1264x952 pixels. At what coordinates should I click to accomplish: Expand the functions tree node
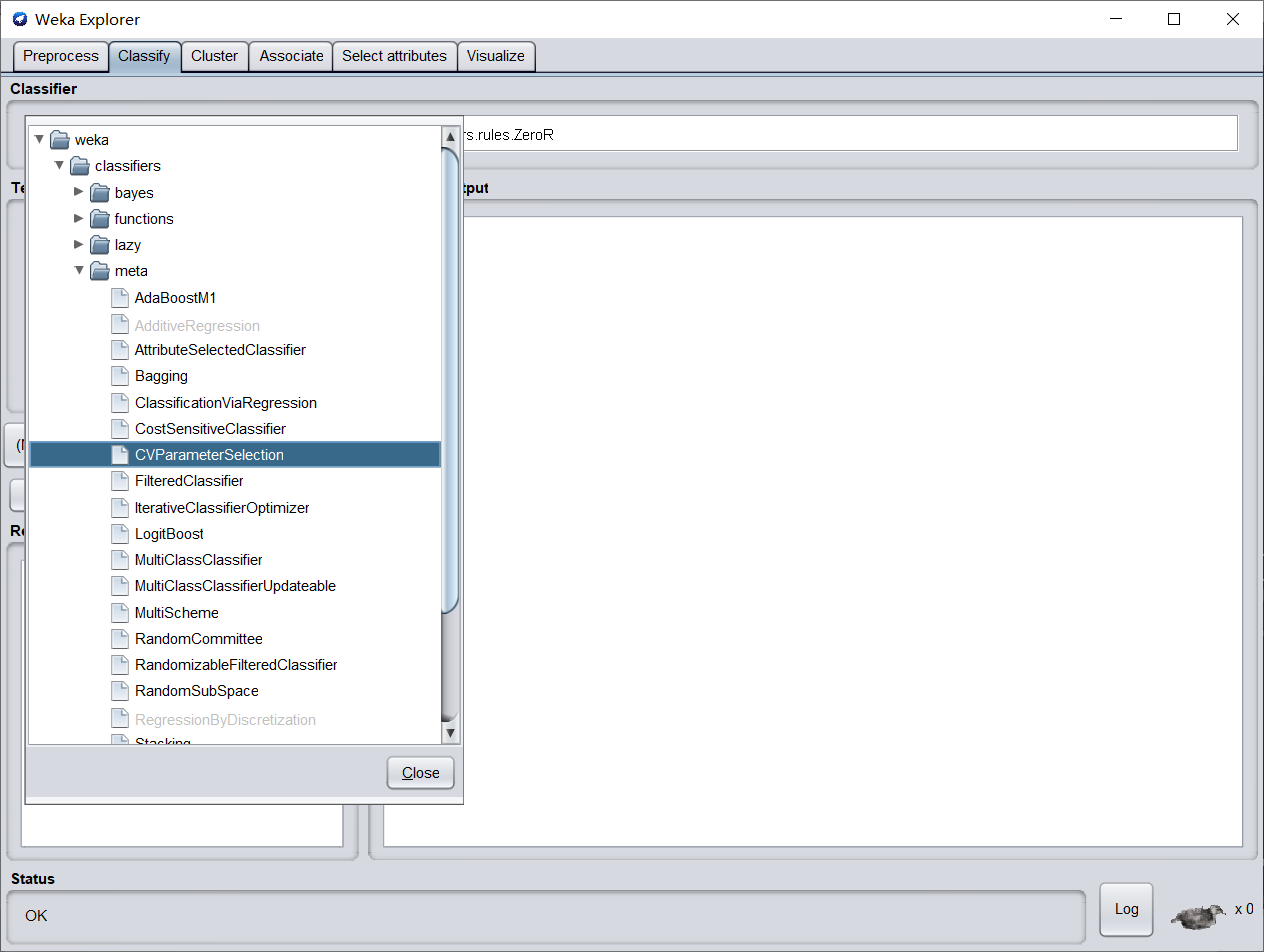click(x=78, y=218)
